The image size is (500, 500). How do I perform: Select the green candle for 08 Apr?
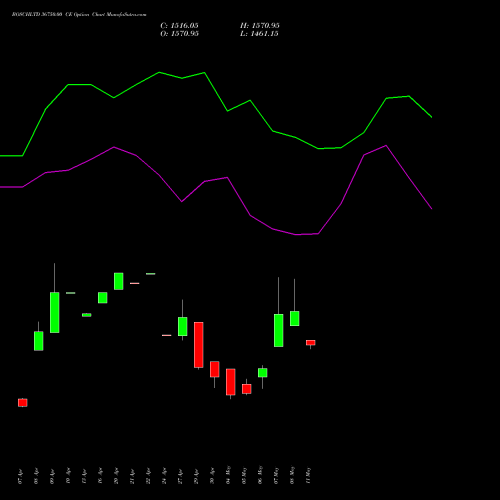point(39,341)
